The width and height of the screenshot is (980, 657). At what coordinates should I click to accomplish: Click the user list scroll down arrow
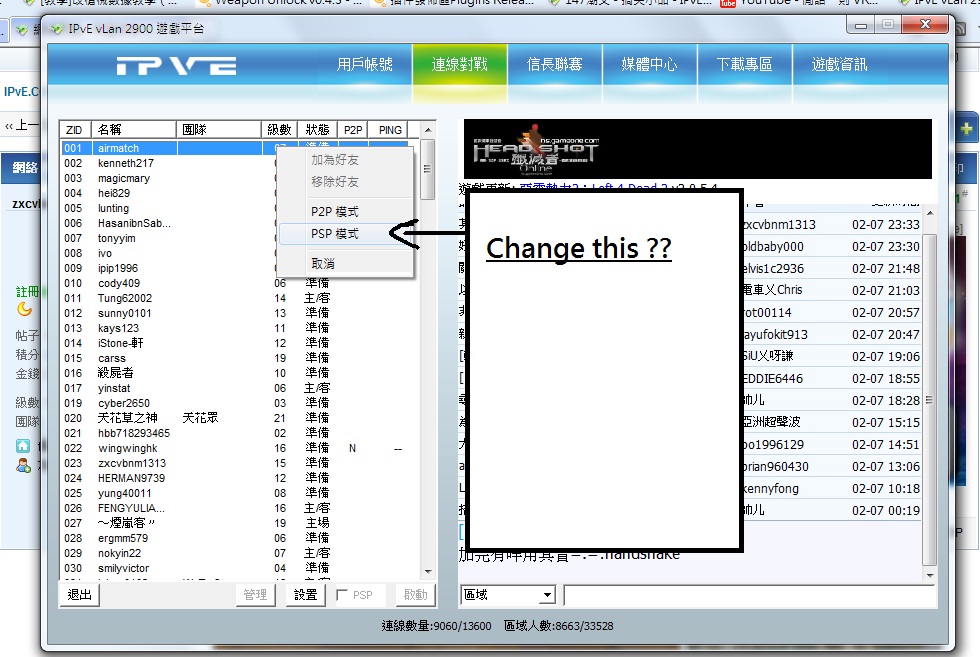428,571
